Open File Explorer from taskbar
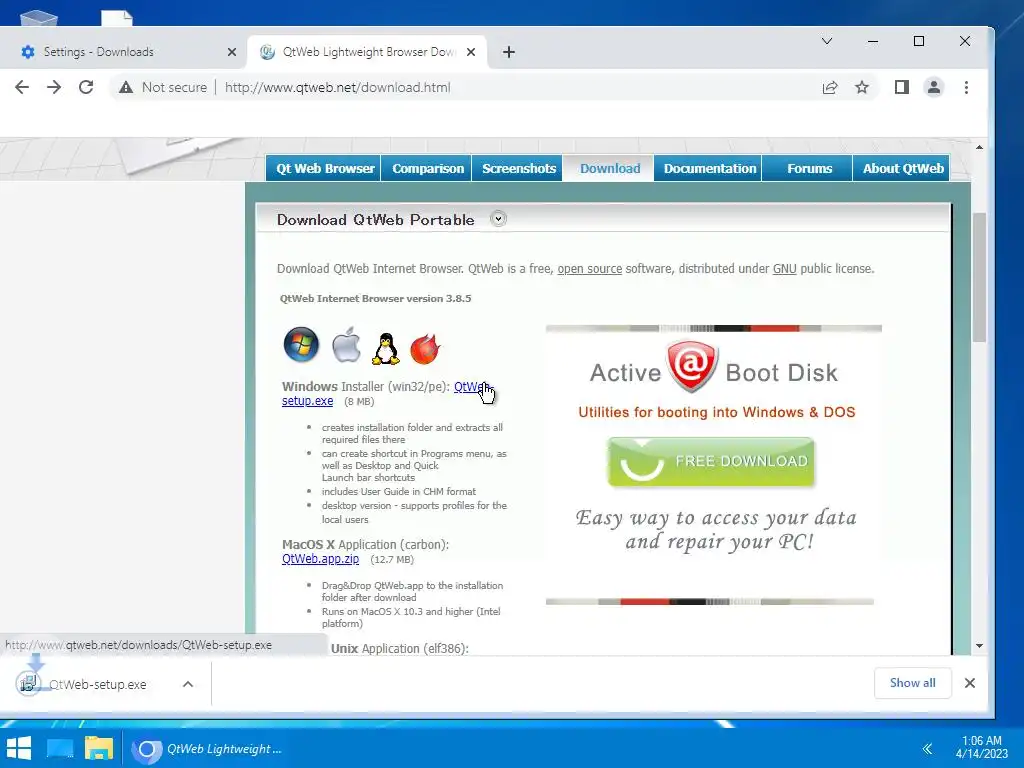 tap(99, 748)
